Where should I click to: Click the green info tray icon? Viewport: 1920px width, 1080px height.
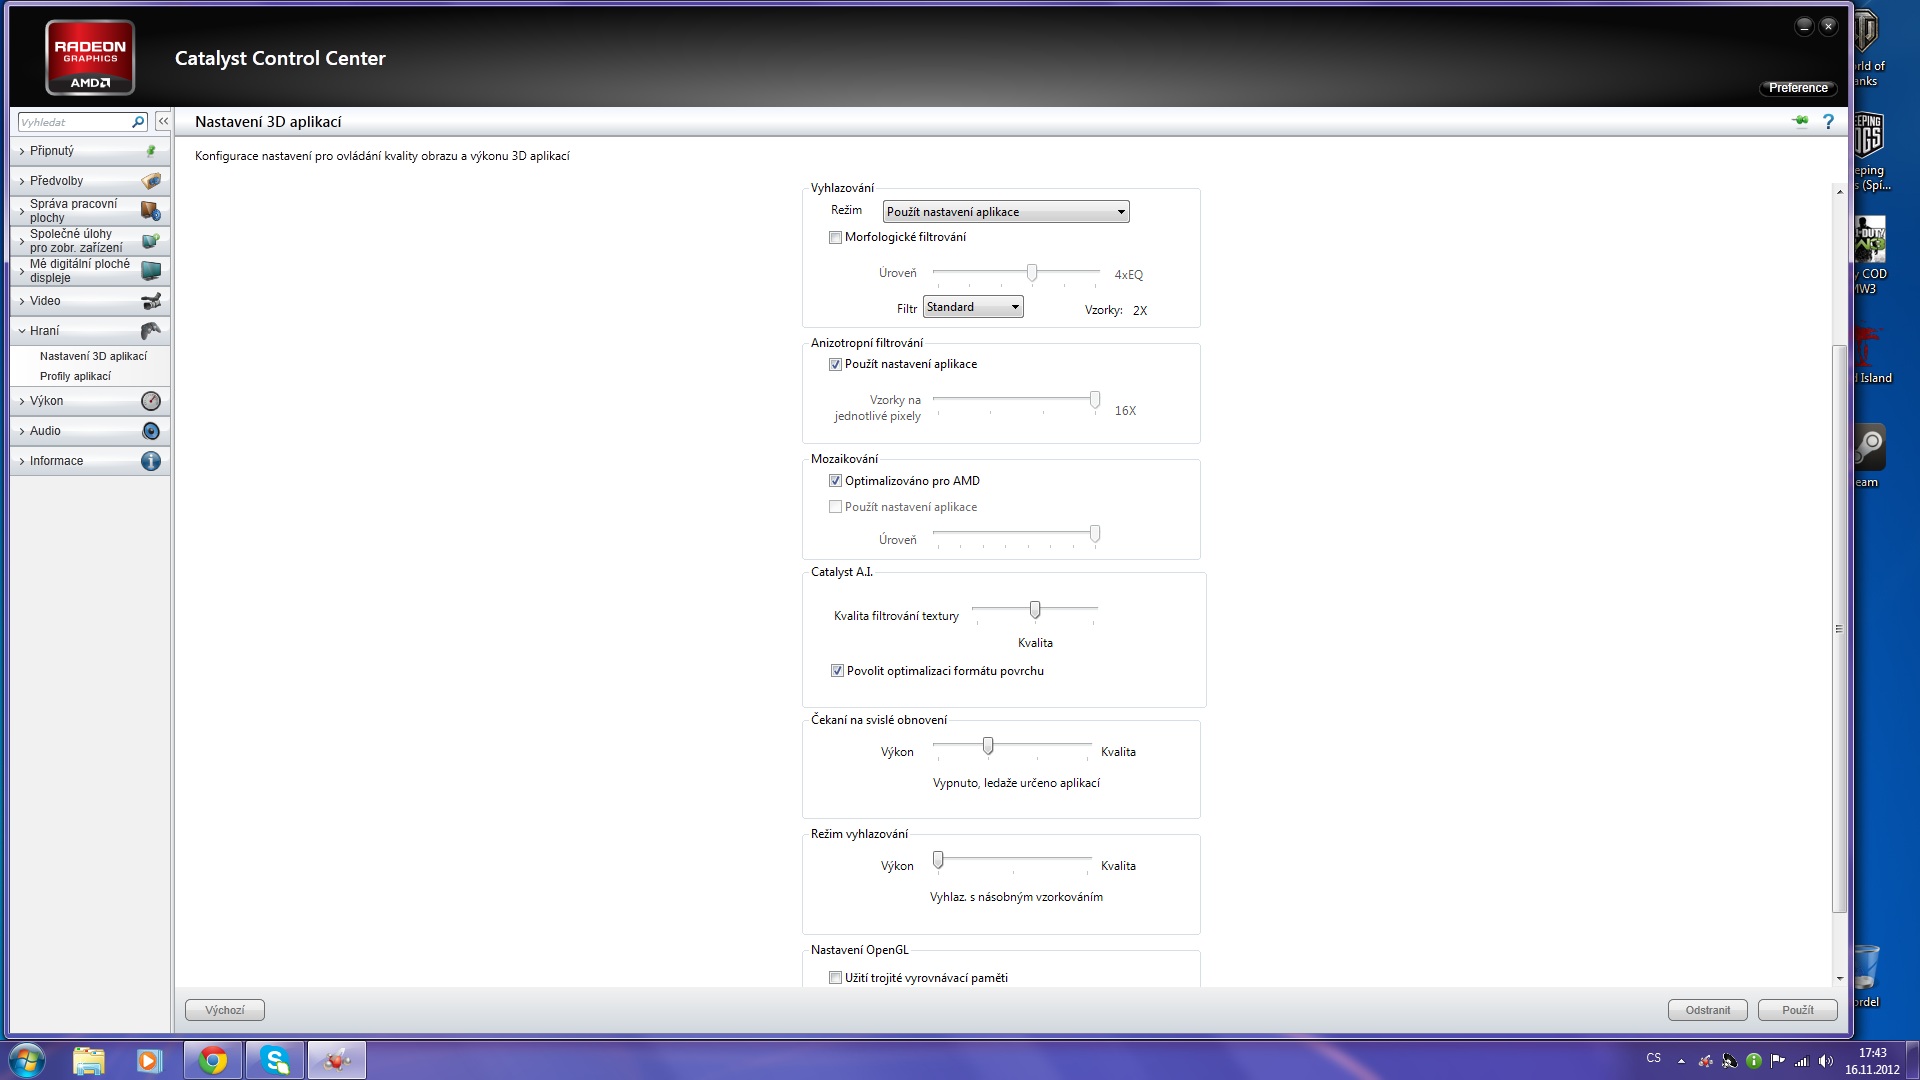coord(1754,1060)
